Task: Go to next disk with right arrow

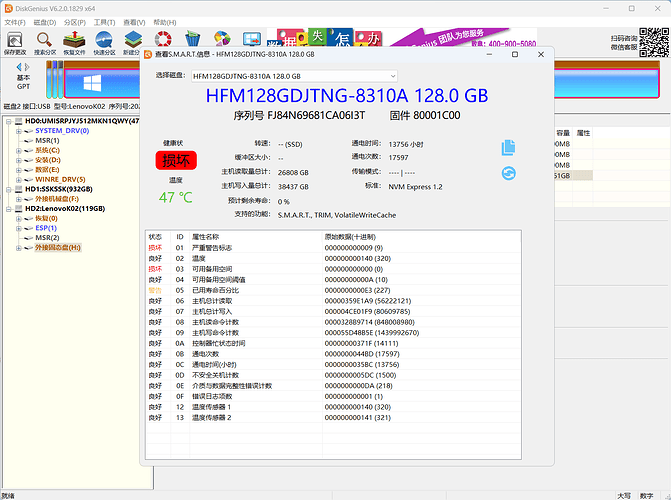Action: tap(27, 67)
